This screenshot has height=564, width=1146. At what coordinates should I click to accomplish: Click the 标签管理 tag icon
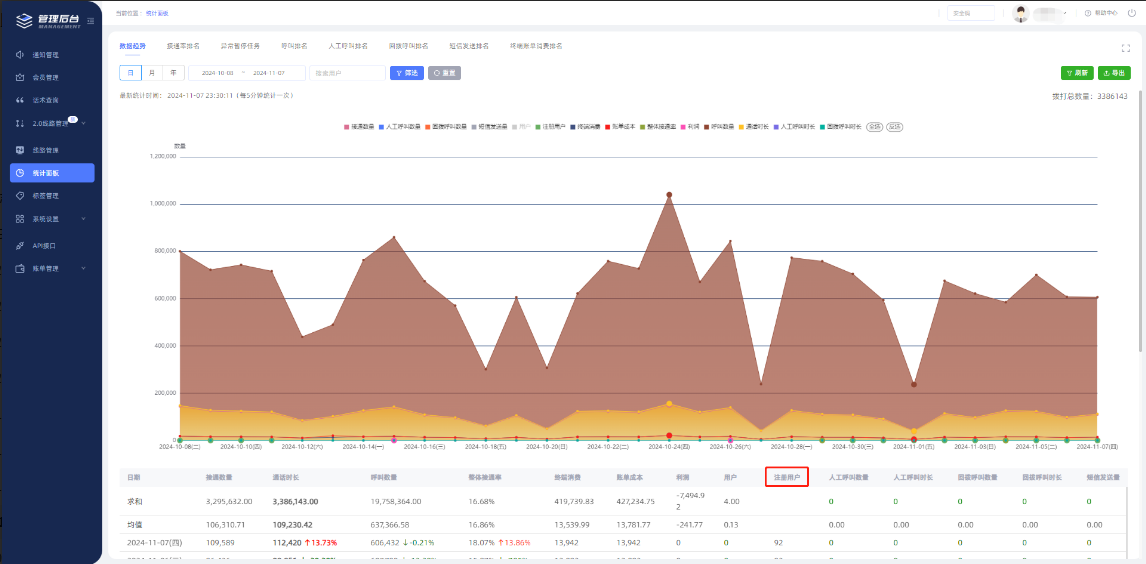21,195
